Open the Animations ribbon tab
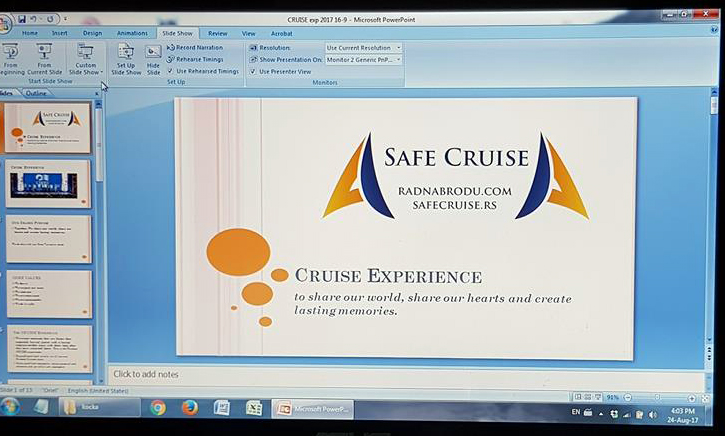725x436 pixels. coord(132,33)
